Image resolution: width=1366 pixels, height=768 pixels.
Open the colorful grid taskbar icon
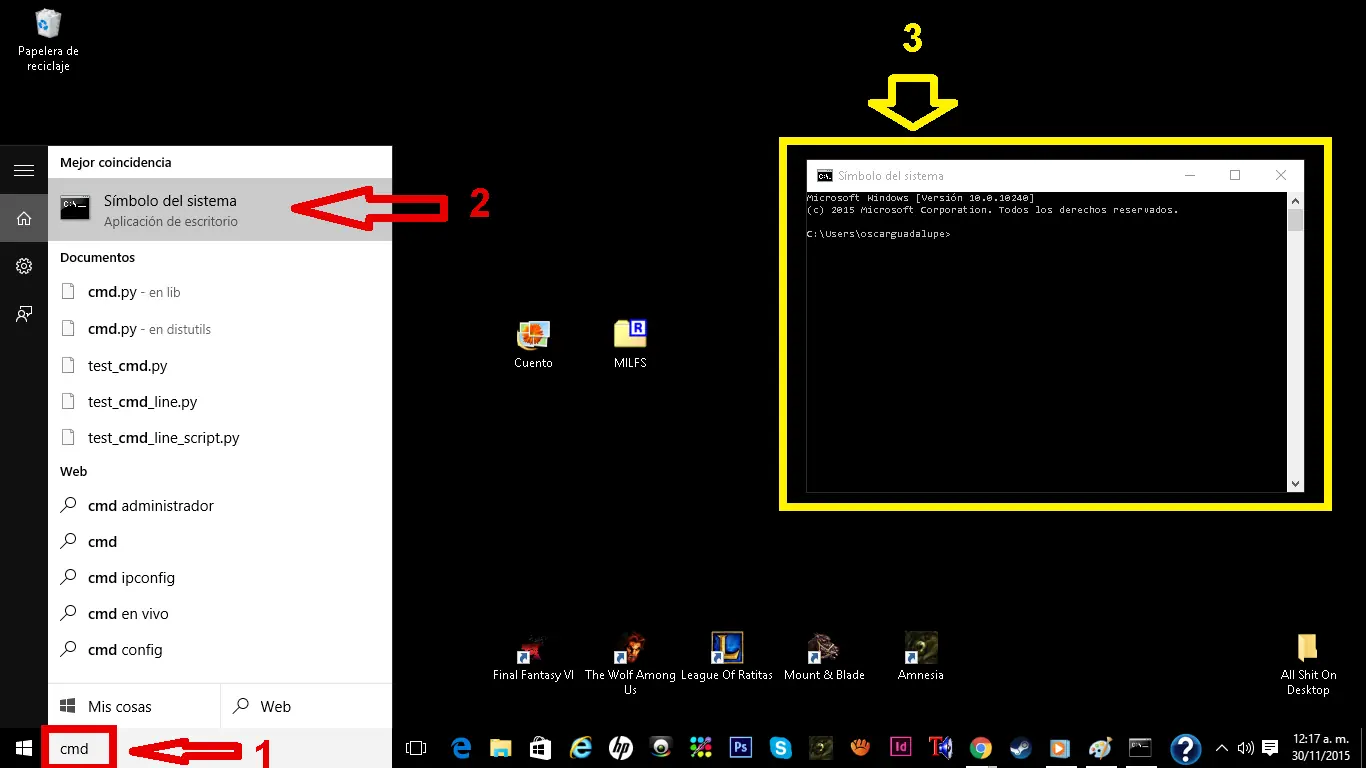(x=701, y=748)
